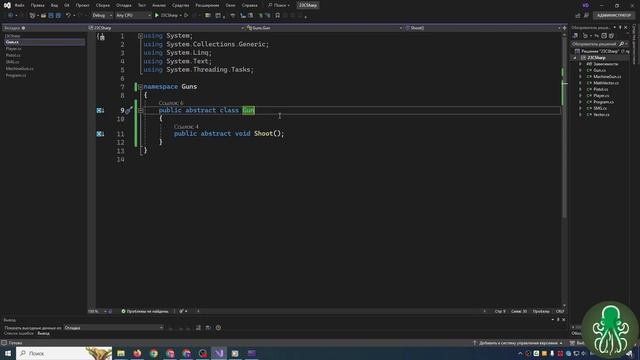Open the Shoot() member navigation dropdown
The image size is (640, 360).
(x=483, y=28)
